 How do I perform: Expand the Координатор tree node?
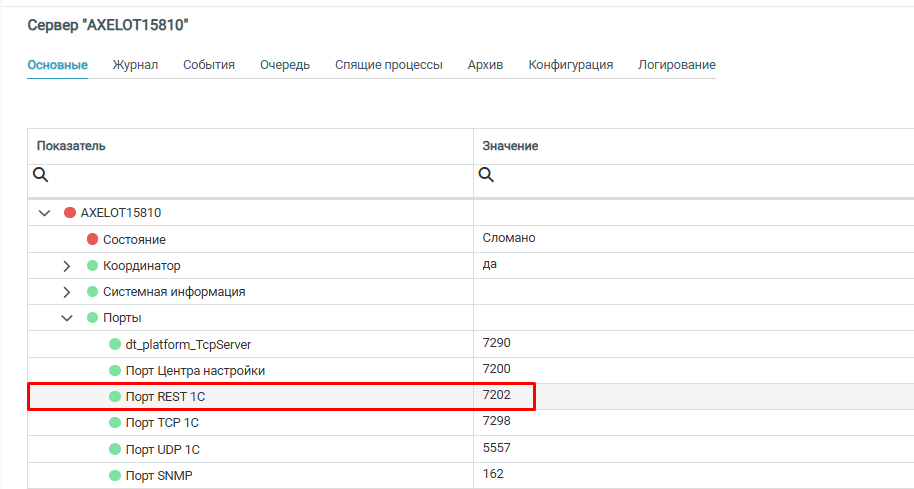tap(67, 266)
